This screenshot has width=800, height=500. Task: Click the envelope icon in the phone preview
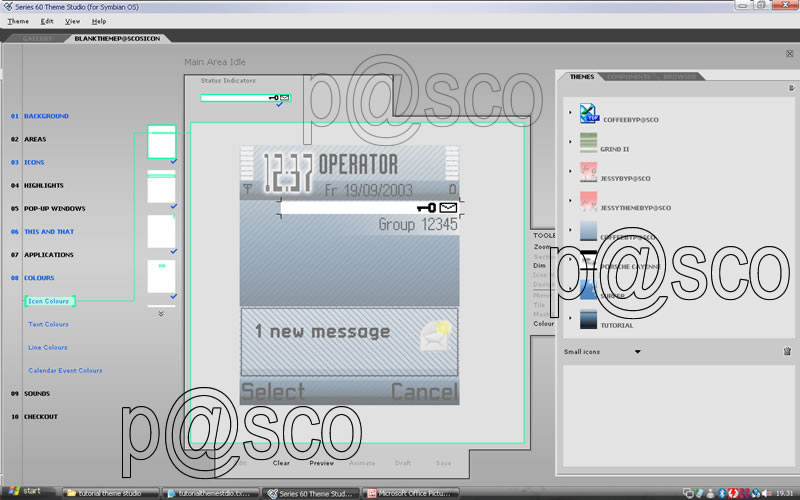[x=448, y=208]
